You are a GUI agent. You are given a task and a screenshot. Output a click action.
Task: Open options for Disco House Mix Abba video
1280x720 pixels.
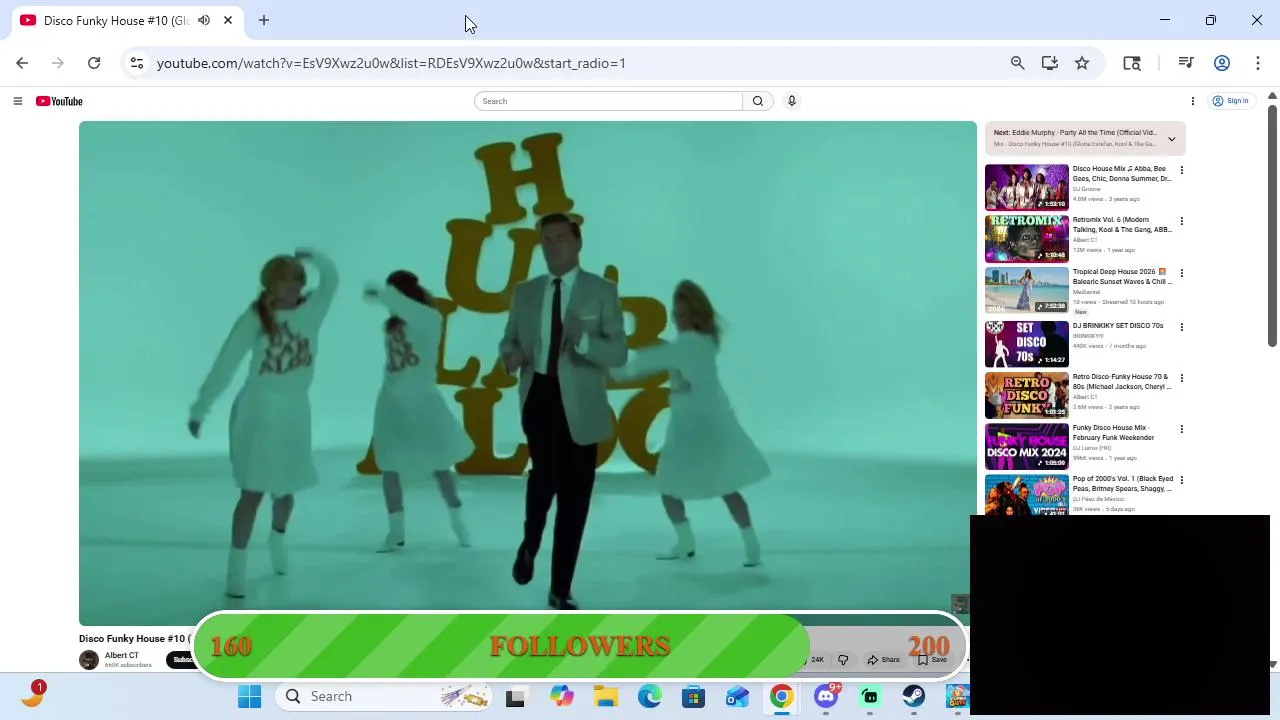point(1182,170)
